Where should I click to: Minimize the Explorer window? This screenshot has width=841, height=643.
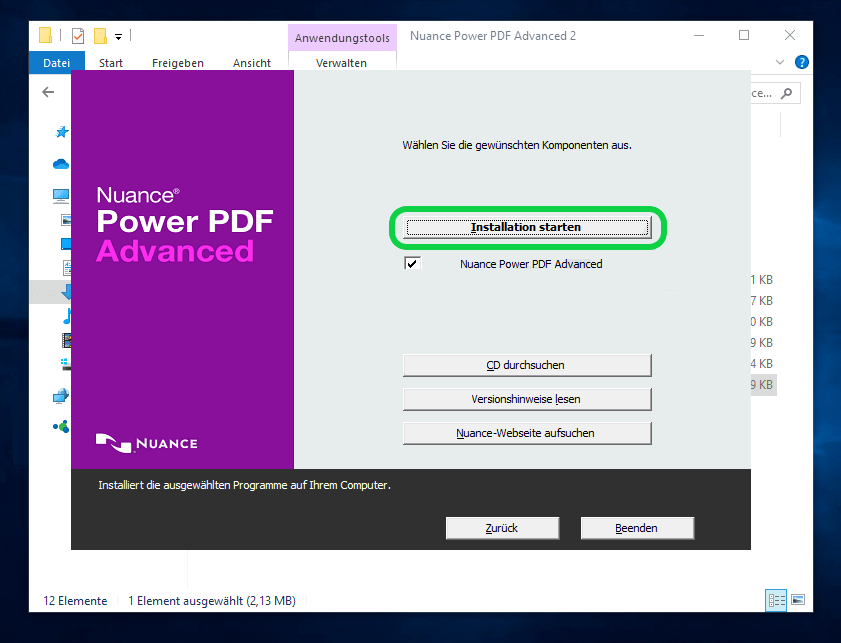[x=699, y=35]
